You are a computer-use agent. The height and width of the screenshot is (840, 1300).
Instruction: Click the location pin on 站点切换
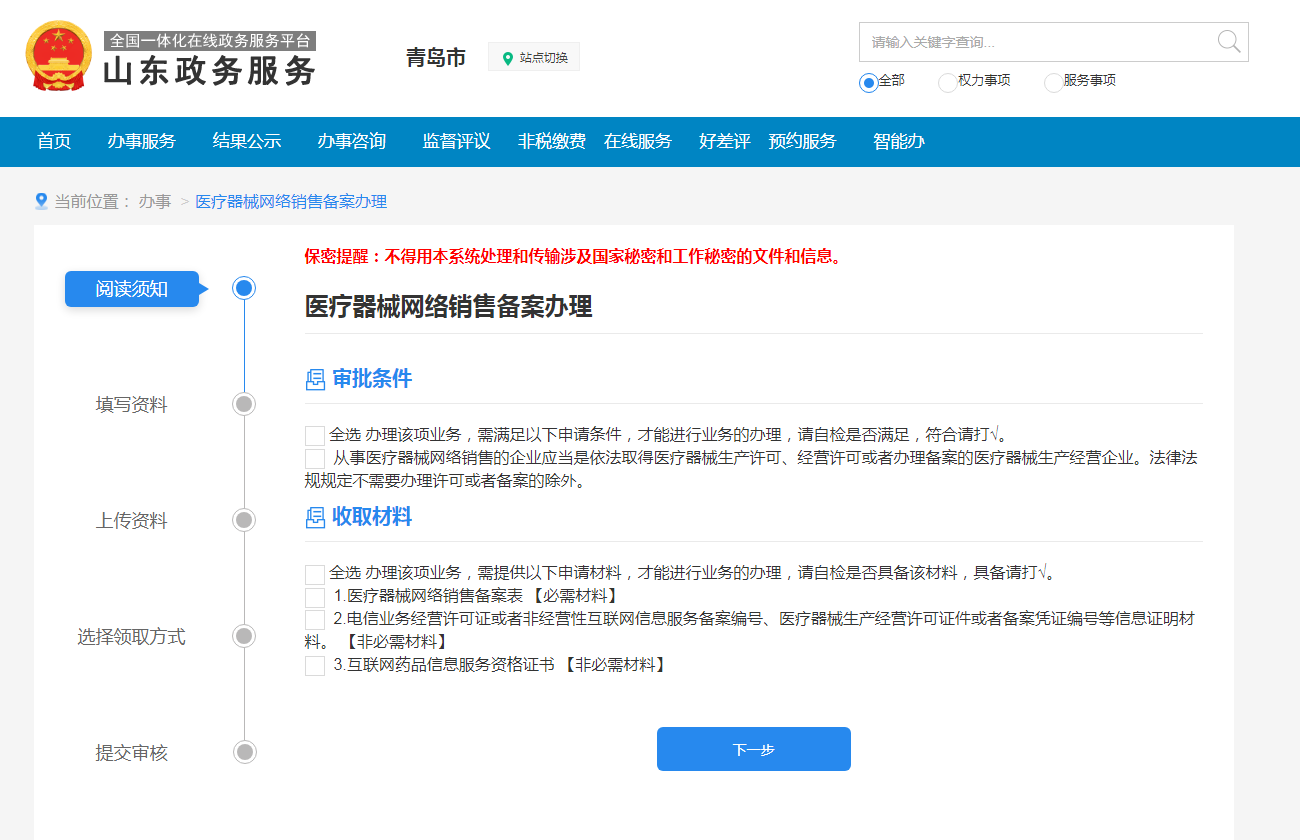click(504, 56)
